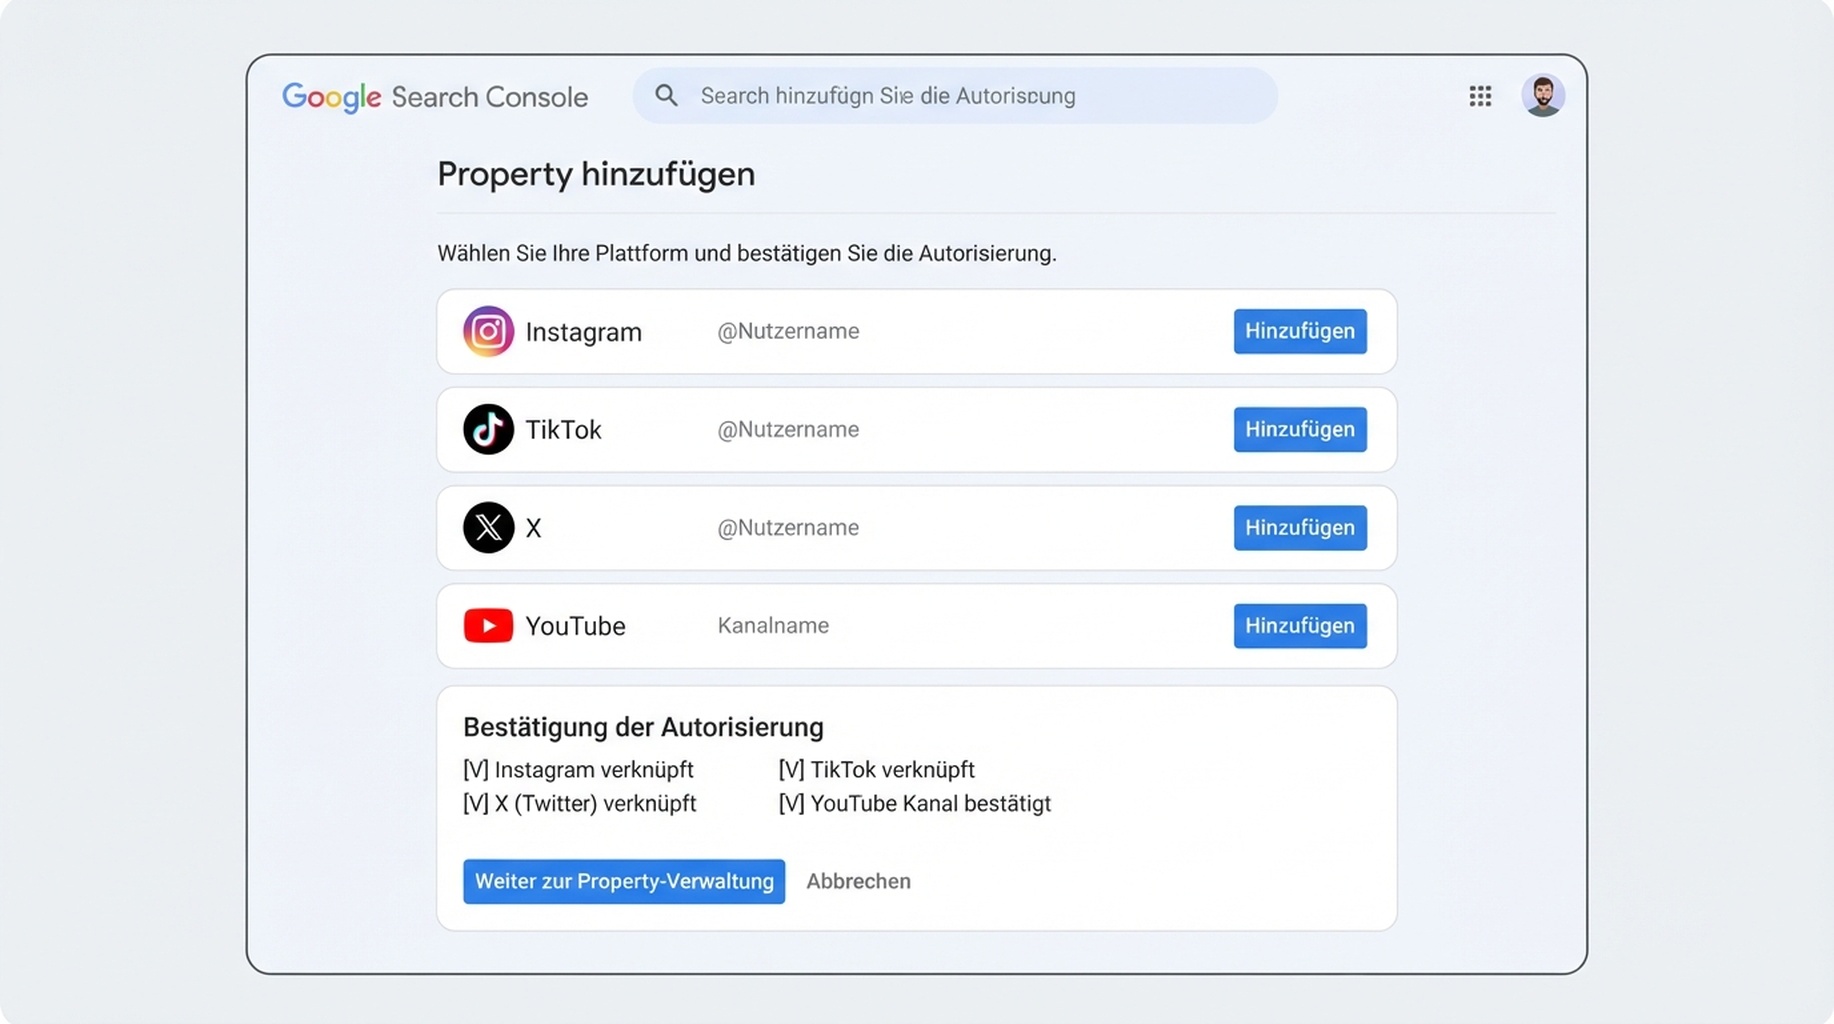Image resolution: width=1834 pixels, height=1024 pixels.
Task: Click the TikTok @Nutzername field
Action: 788,429
